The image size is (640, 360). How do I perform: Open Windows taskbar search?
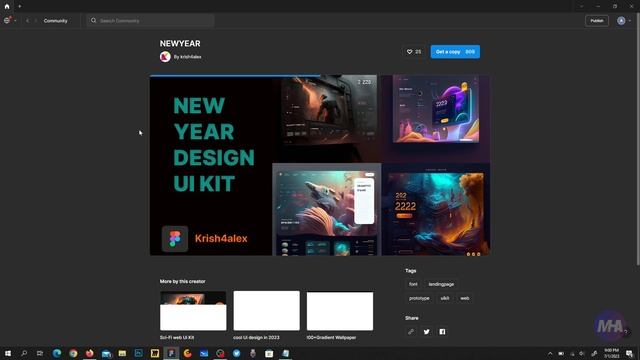[x=24, y=353]
